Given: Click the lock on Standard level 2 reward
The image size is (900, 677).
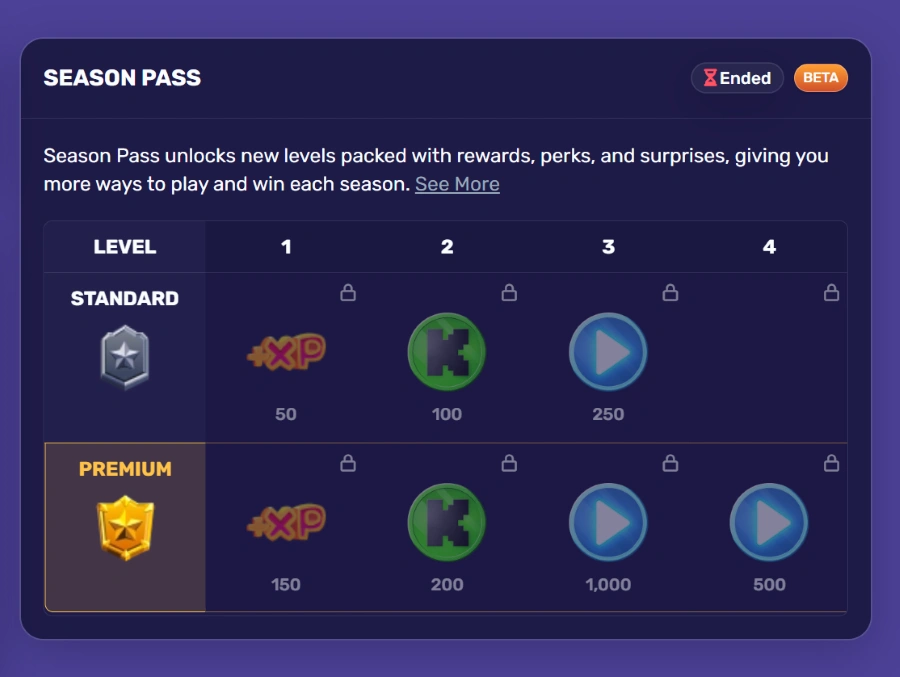Looking at the screenshot, I should point(509,293).
